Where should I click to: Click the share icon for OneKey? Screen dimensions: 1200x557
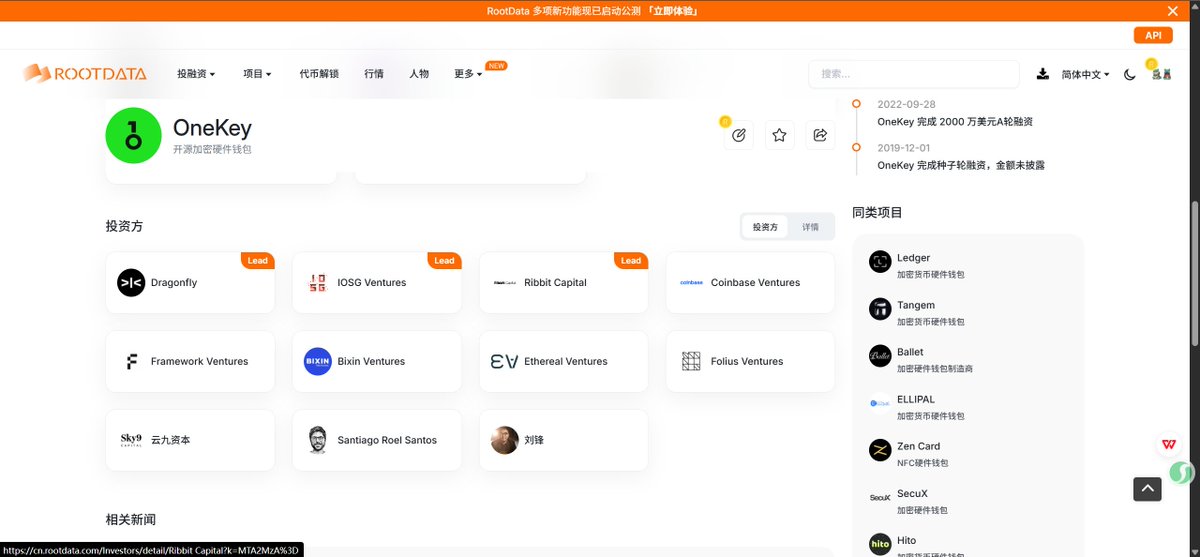(821, 135)
